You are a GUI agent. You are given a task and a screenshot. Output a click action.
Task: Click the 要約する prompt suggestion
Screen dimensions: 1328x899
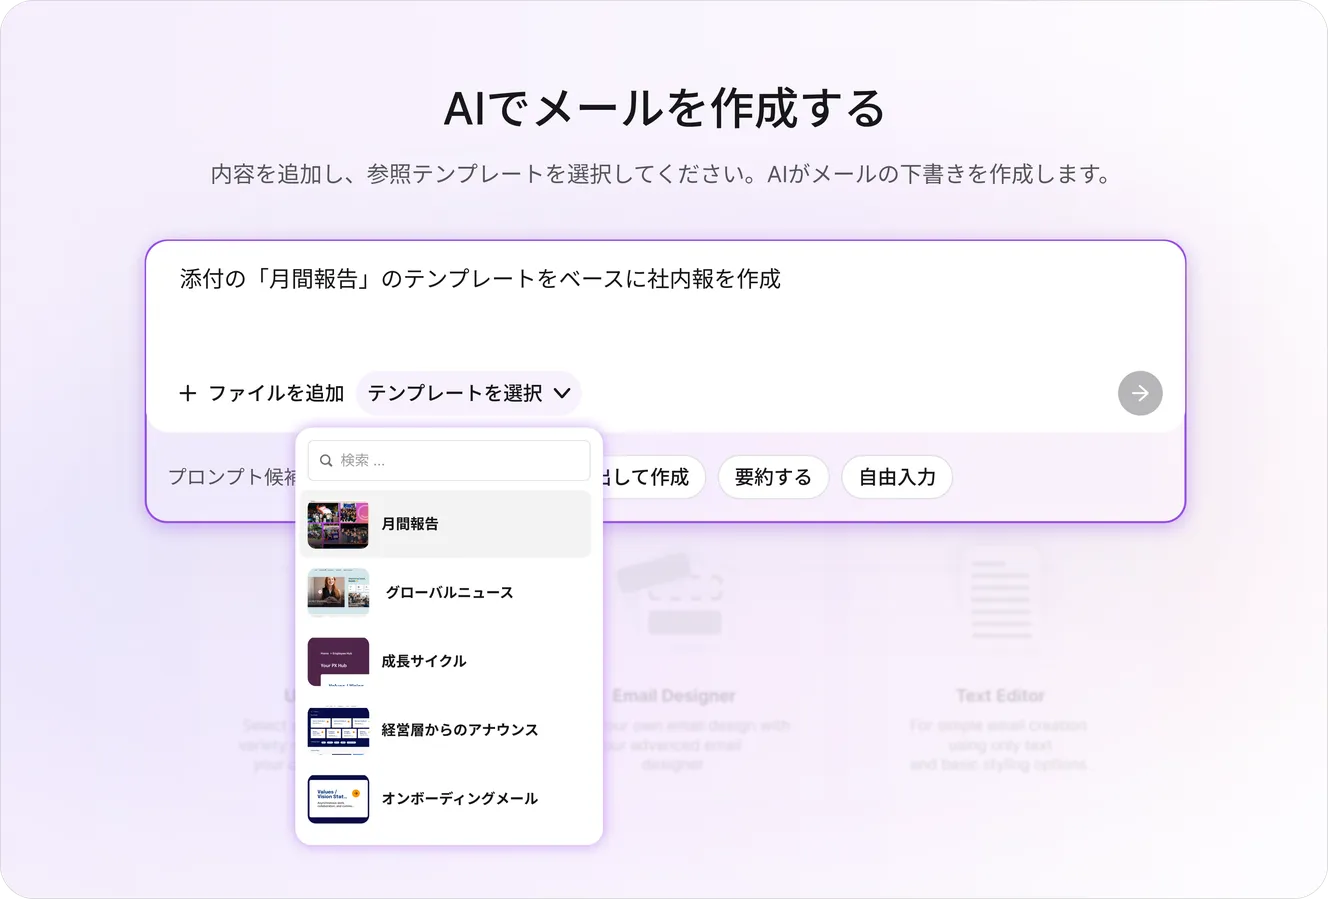tap(773, 477)
